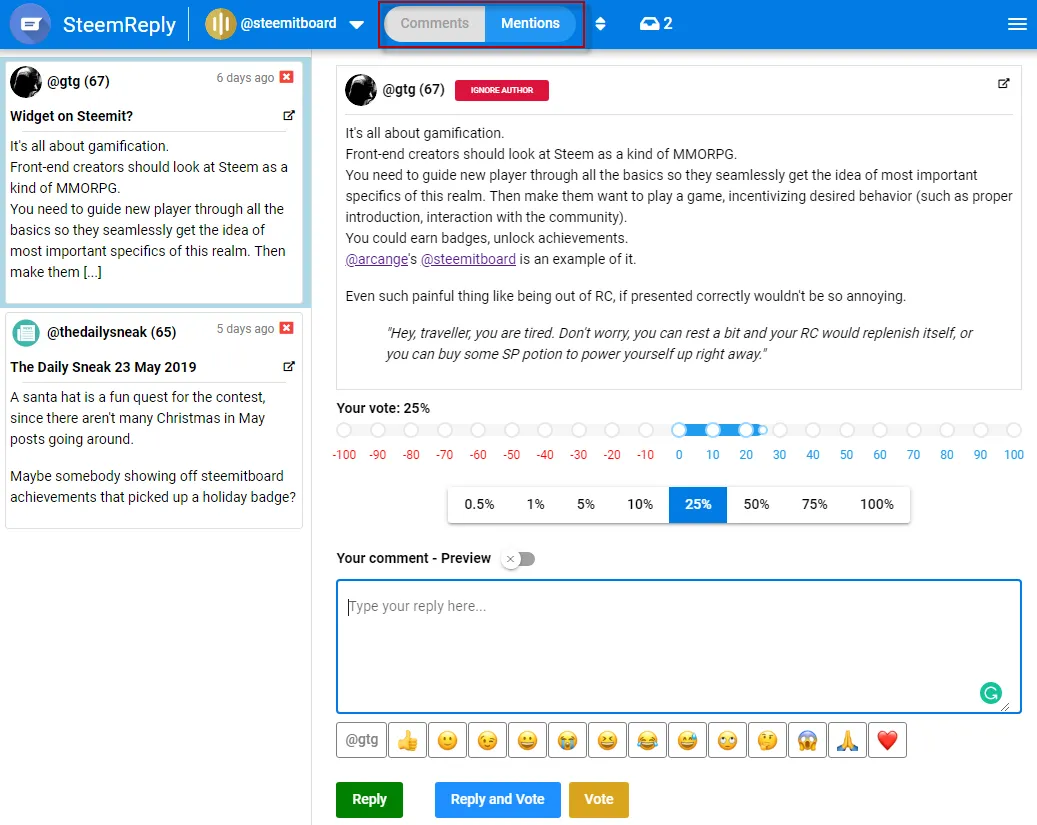
Task: Switch to the Comments tab
Action: point(435,24)
